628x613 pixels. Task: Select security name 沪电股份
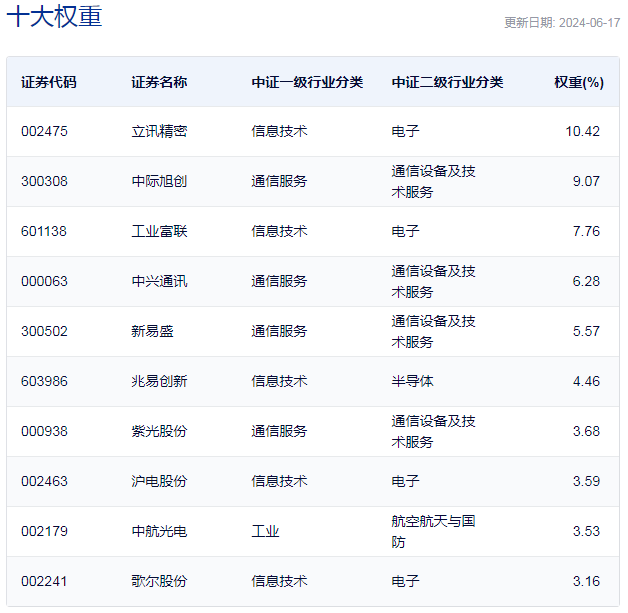coord(159,482)
